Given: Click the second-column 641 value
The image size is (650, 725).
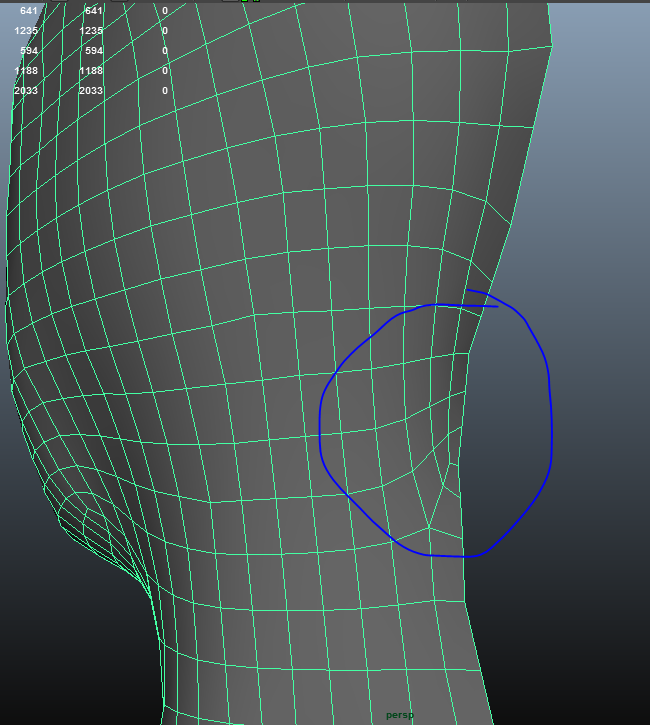Looking at the screenshot, I should (94, 11).
